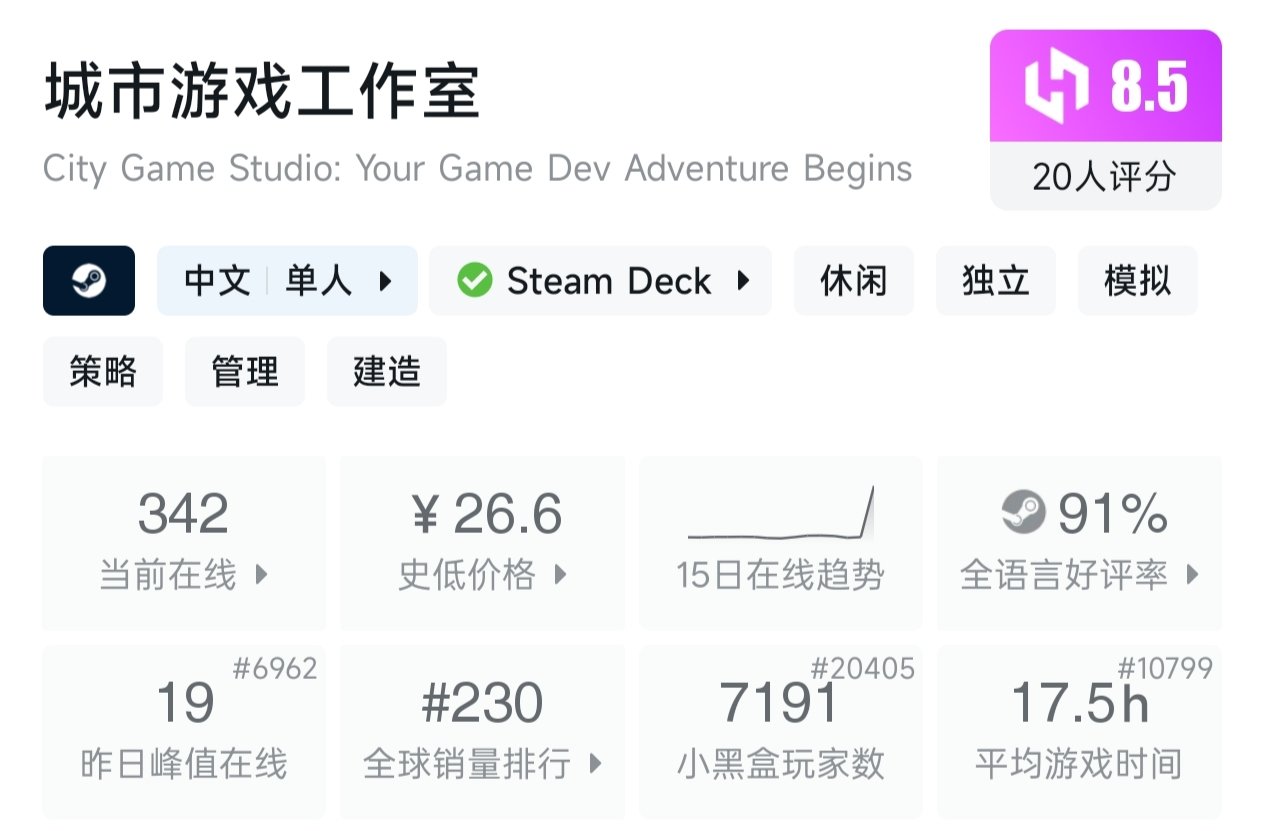Screen dimensions: 1264x831
Task: Click the green Steam Deck verified checkmark
Action: (x=474, y=281)
